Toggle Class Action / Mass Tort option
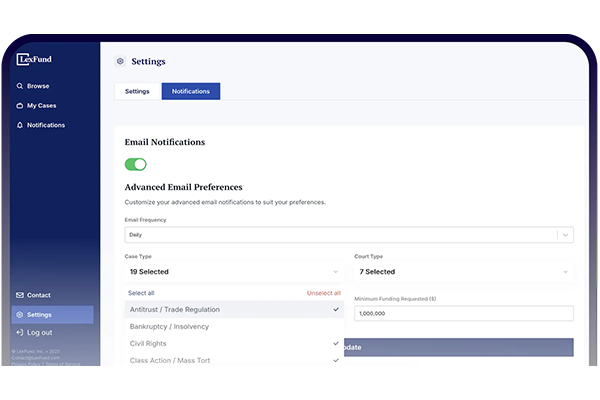 (234, 361)
